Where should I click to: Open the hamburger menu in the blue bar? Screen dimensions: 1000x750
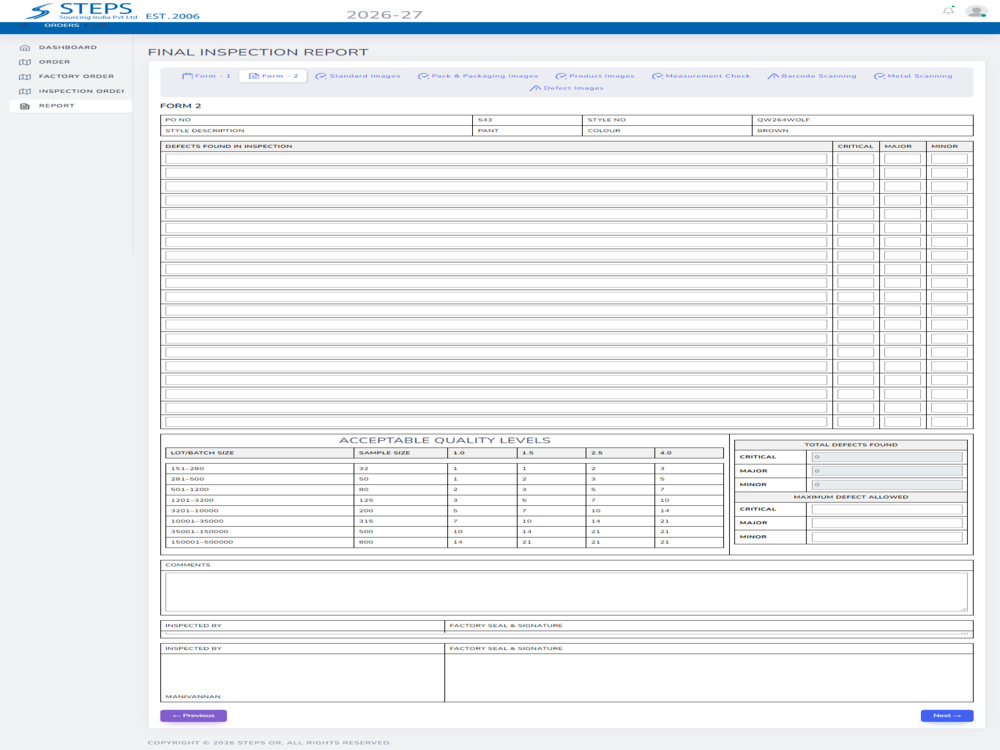24,26
